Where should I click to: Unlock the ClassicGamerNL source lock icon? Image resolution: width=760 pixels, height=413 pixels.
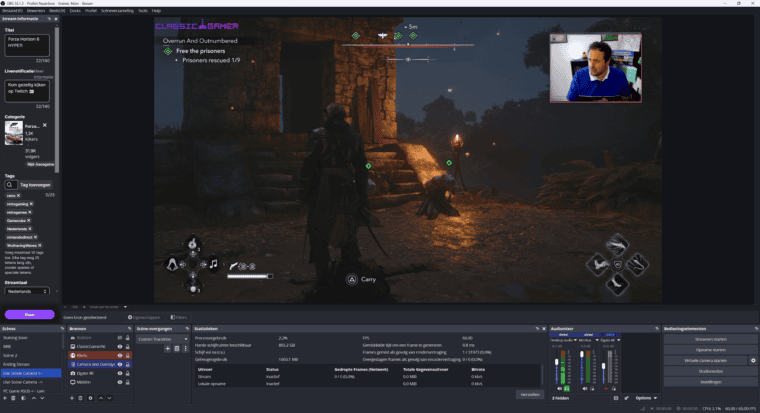pos(128,346)
